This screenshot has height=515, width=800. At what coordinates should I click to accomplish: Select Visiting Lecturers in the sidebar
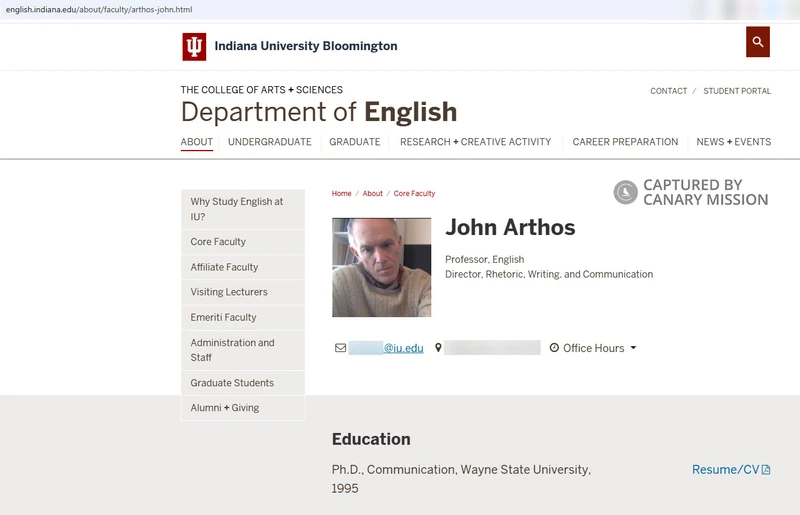[x=243, y=292]
